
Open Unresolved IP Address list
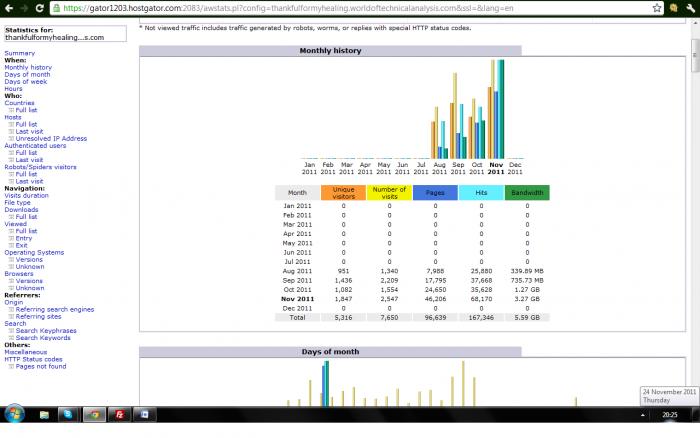click(51, 139)
